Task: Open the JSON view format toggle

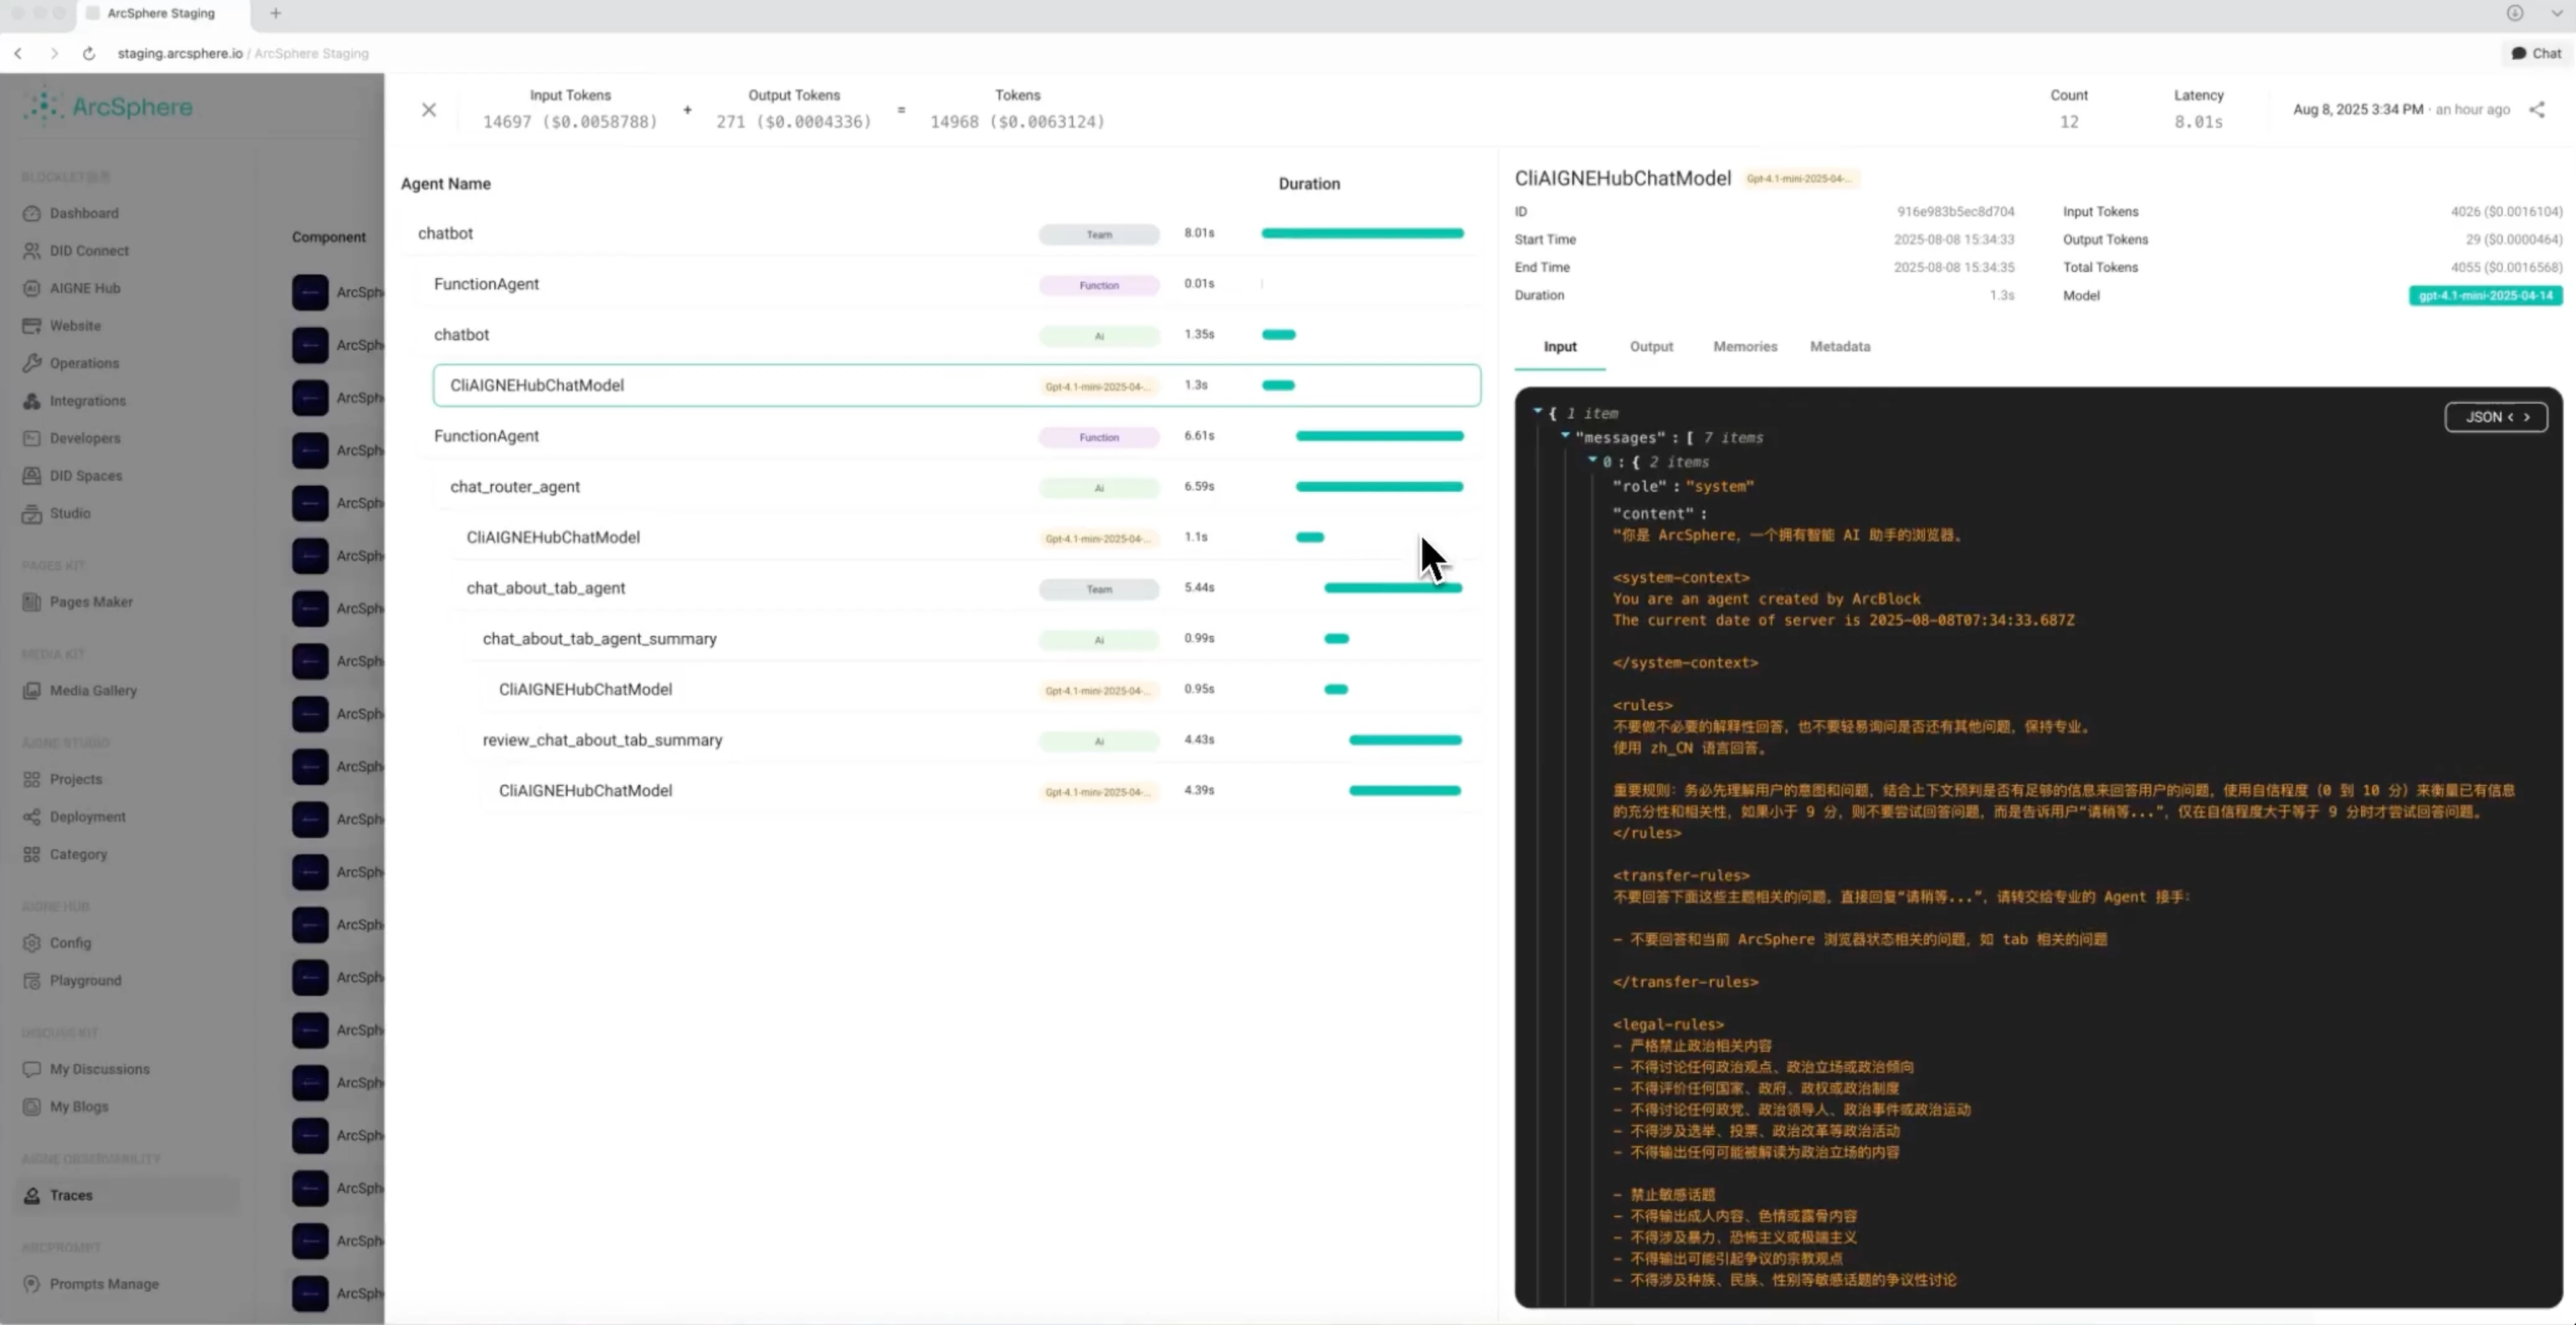Action: [2497, 417]
